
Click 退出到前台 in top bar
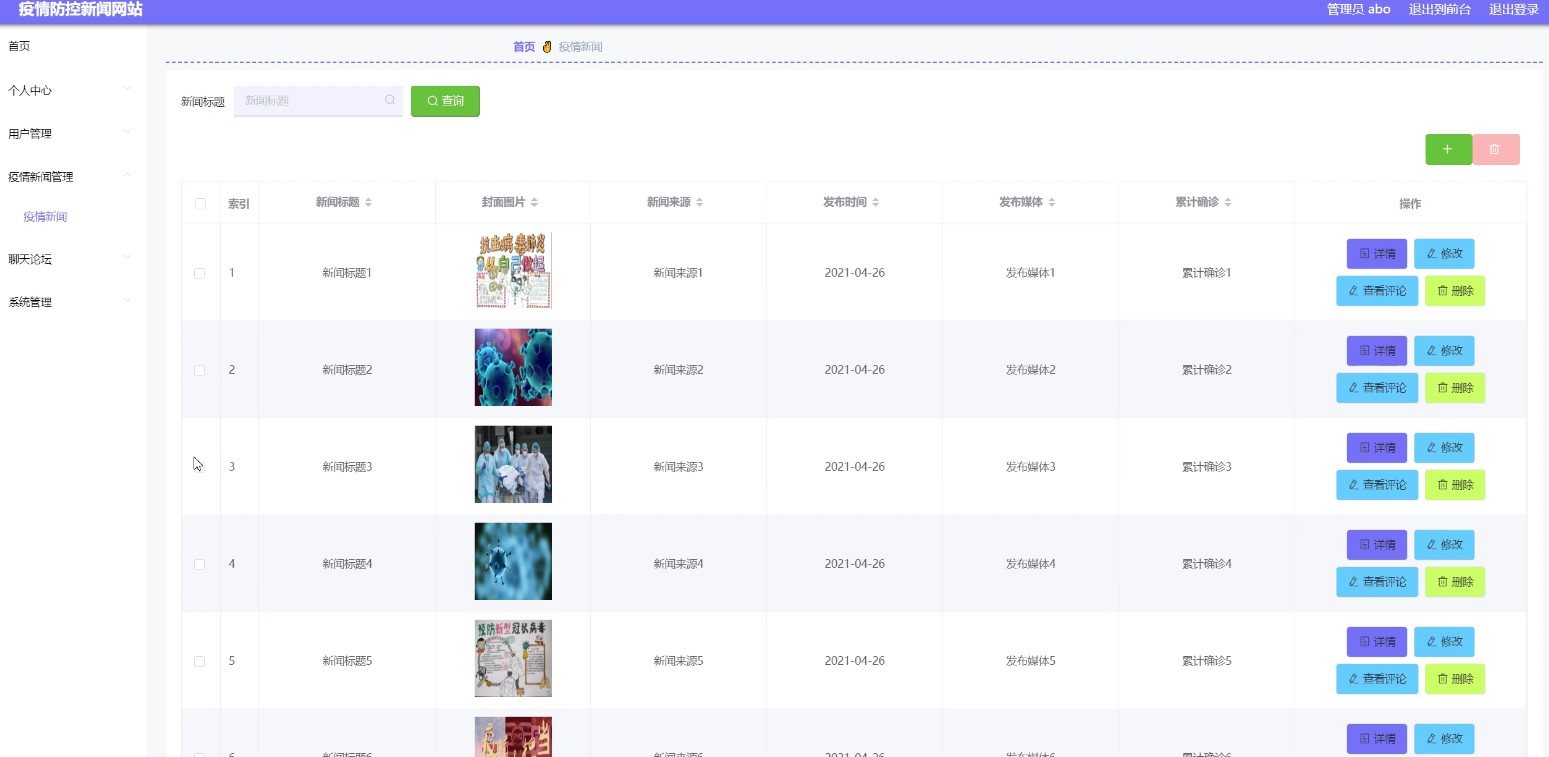(1440, 10)
